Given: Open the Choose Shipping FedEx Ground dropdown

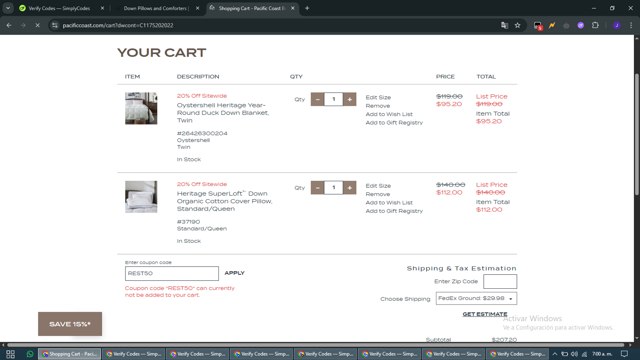Looking at the screenshot, I should click(x=476, y=298).
